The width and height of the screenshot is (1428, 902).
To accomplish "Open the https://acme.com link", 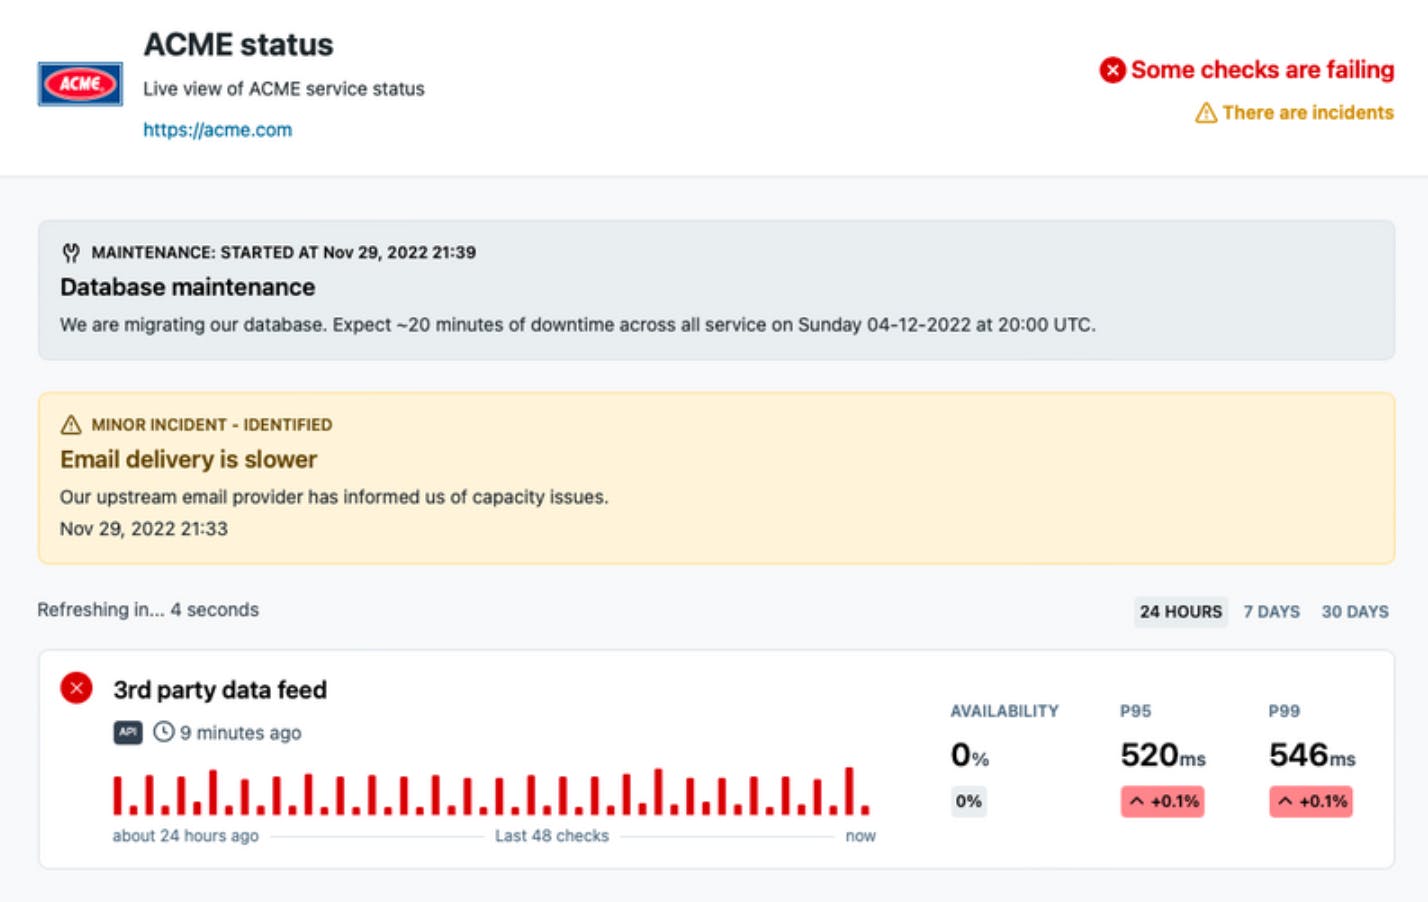I will 218,130.
